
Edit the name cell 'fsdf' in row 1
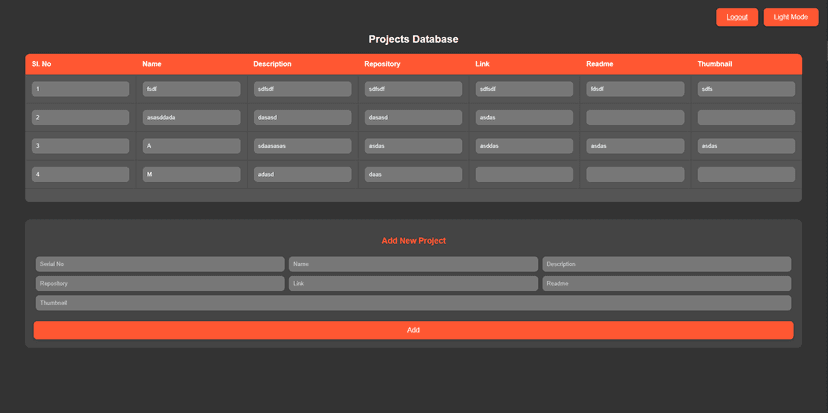(x=192, y=89)
